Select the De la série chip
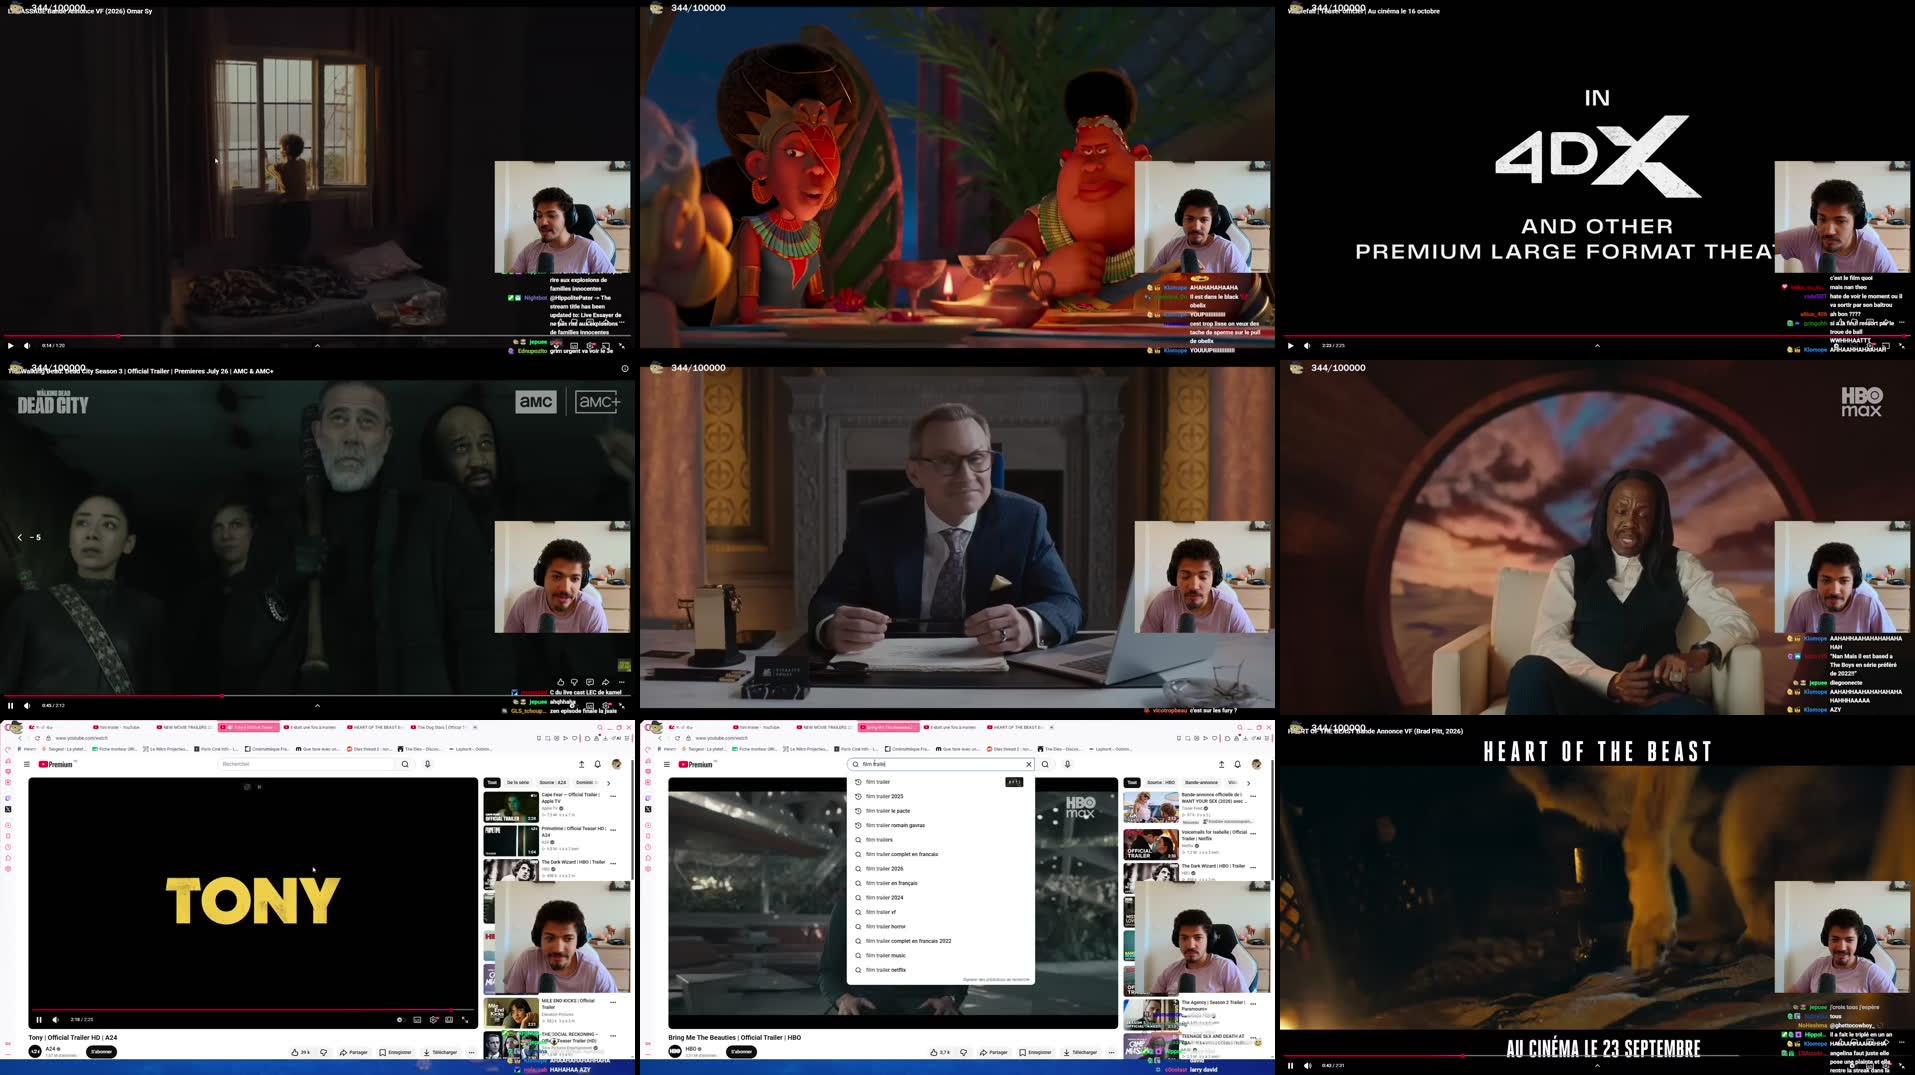Screen dimensions: 1915x1075 (x=518, y=783)
